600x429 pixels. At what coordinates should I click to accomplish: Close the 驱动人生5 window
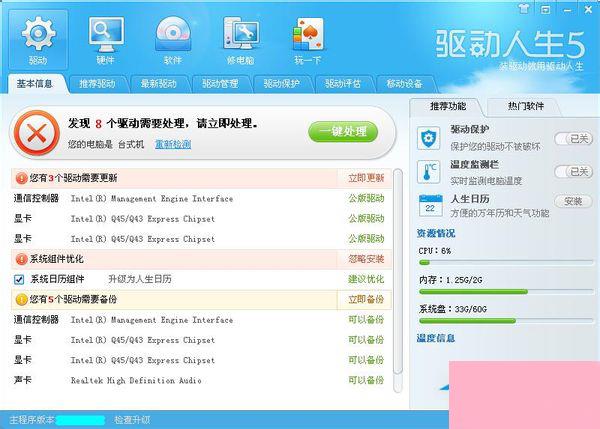(x=589, y=10)
